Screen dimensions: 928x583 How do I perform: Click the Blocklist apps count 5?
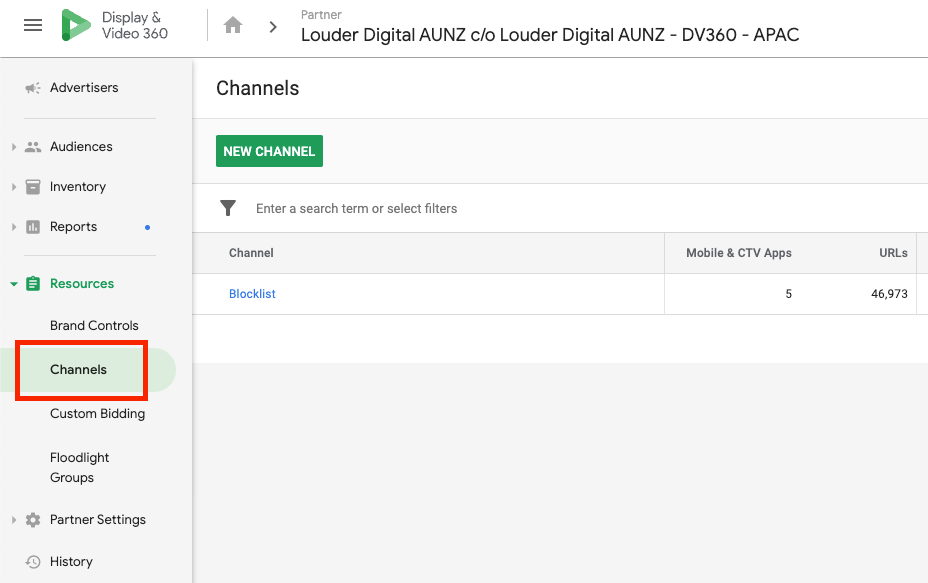(x=788, y=294)
